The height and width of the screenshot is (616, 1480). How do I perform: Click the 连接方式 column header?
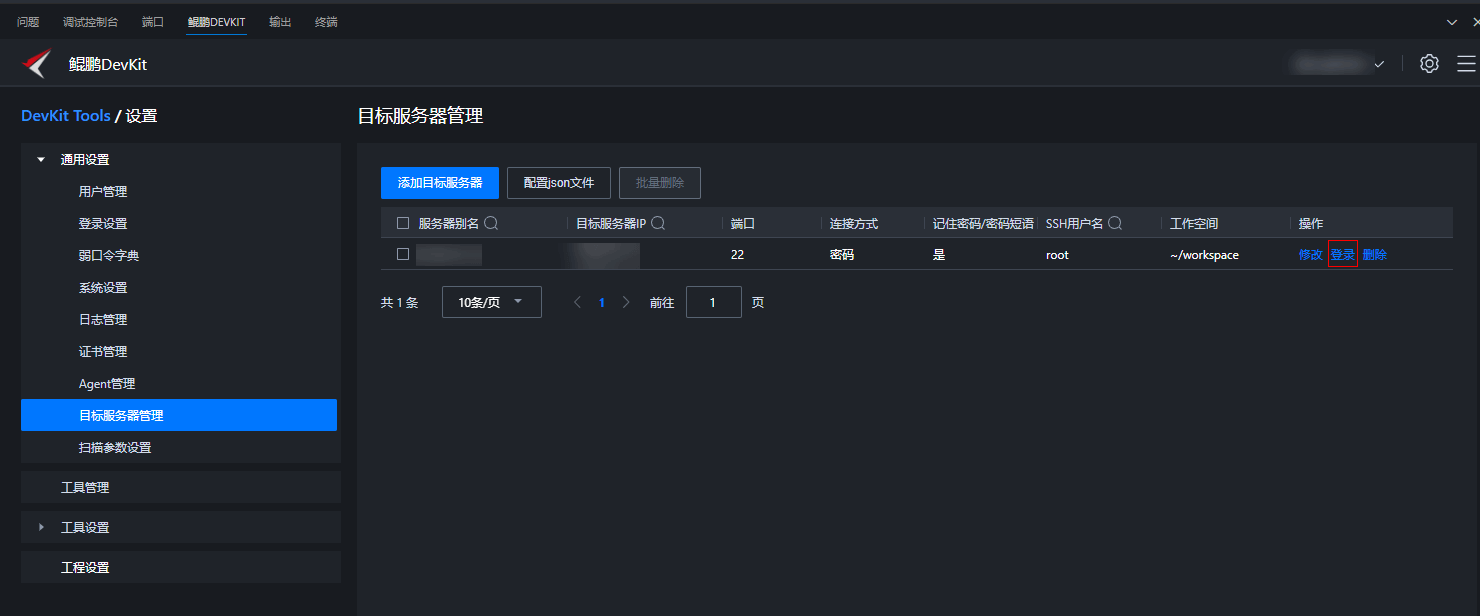(854, 223)
